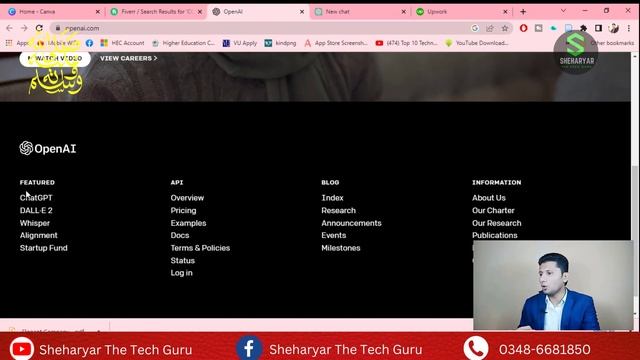Open the Announcements link
This screenshot has width=640, height=360.
(351, 223)
